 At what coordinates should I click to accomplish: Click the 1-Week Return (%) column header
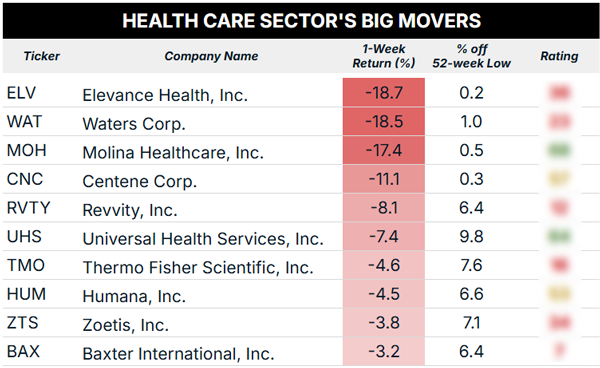pos(384,56)
